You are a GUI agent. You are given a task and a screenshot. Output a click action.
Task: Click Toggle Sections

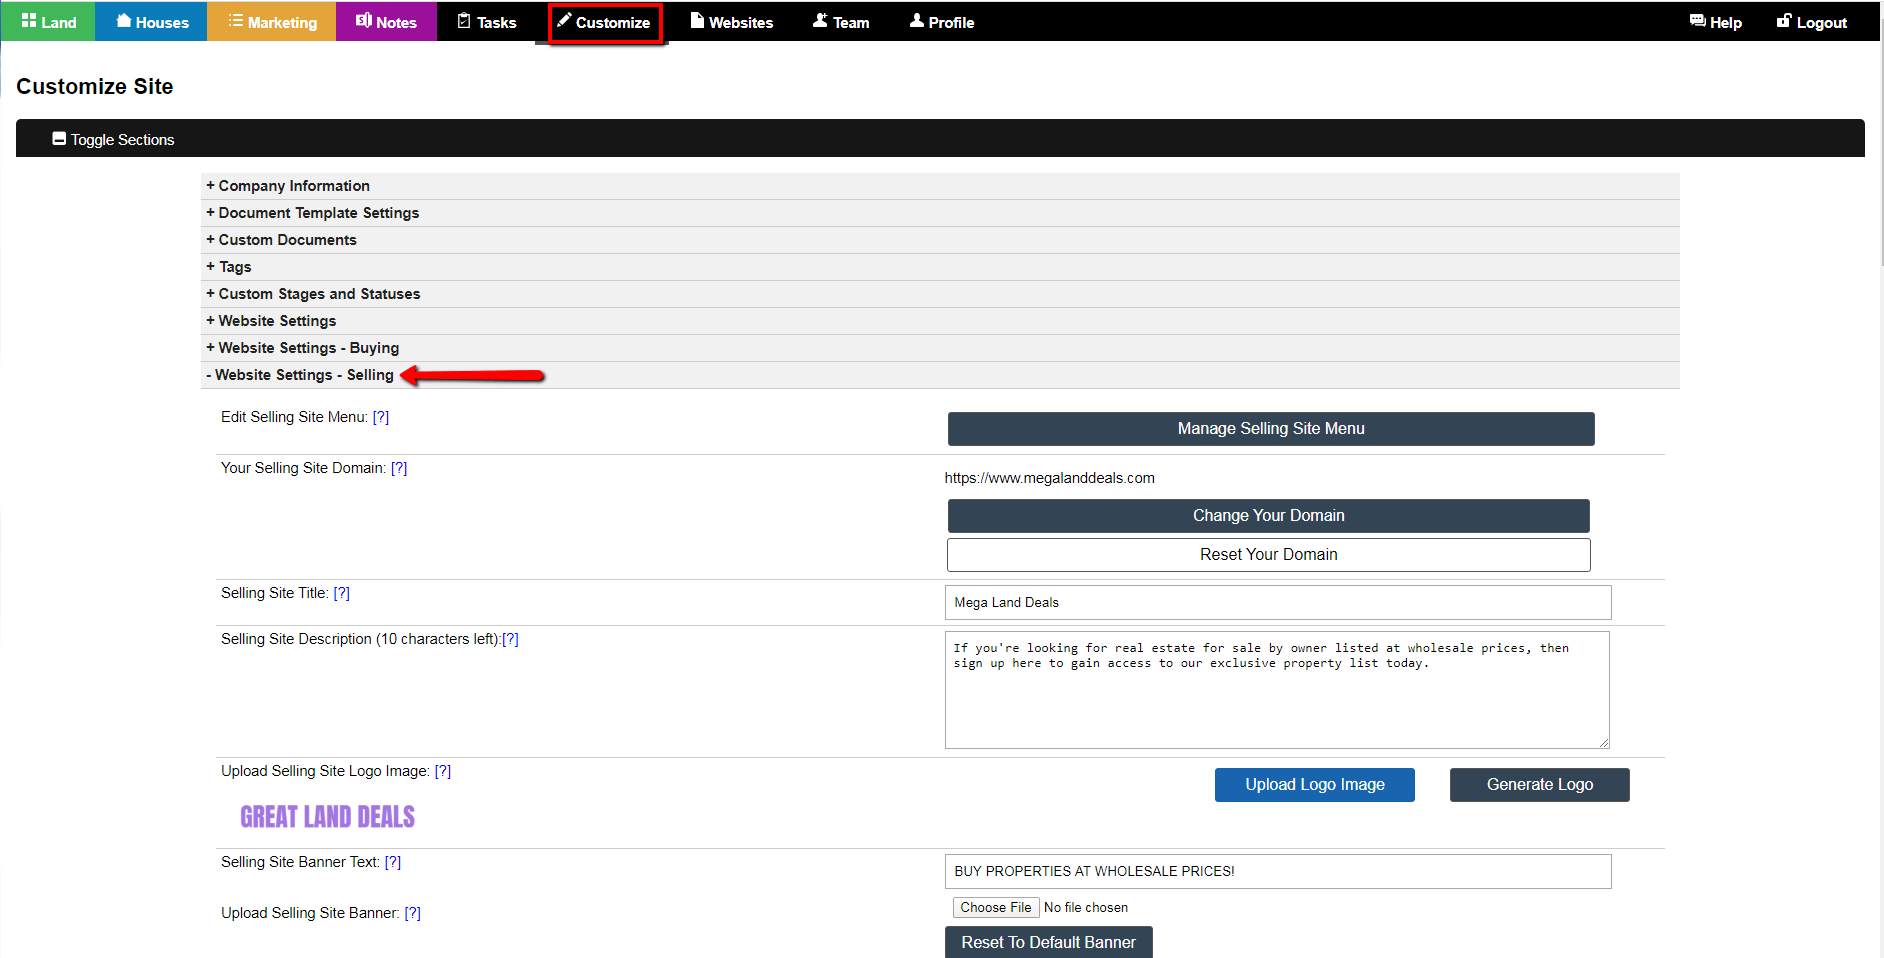pos(113,140)
